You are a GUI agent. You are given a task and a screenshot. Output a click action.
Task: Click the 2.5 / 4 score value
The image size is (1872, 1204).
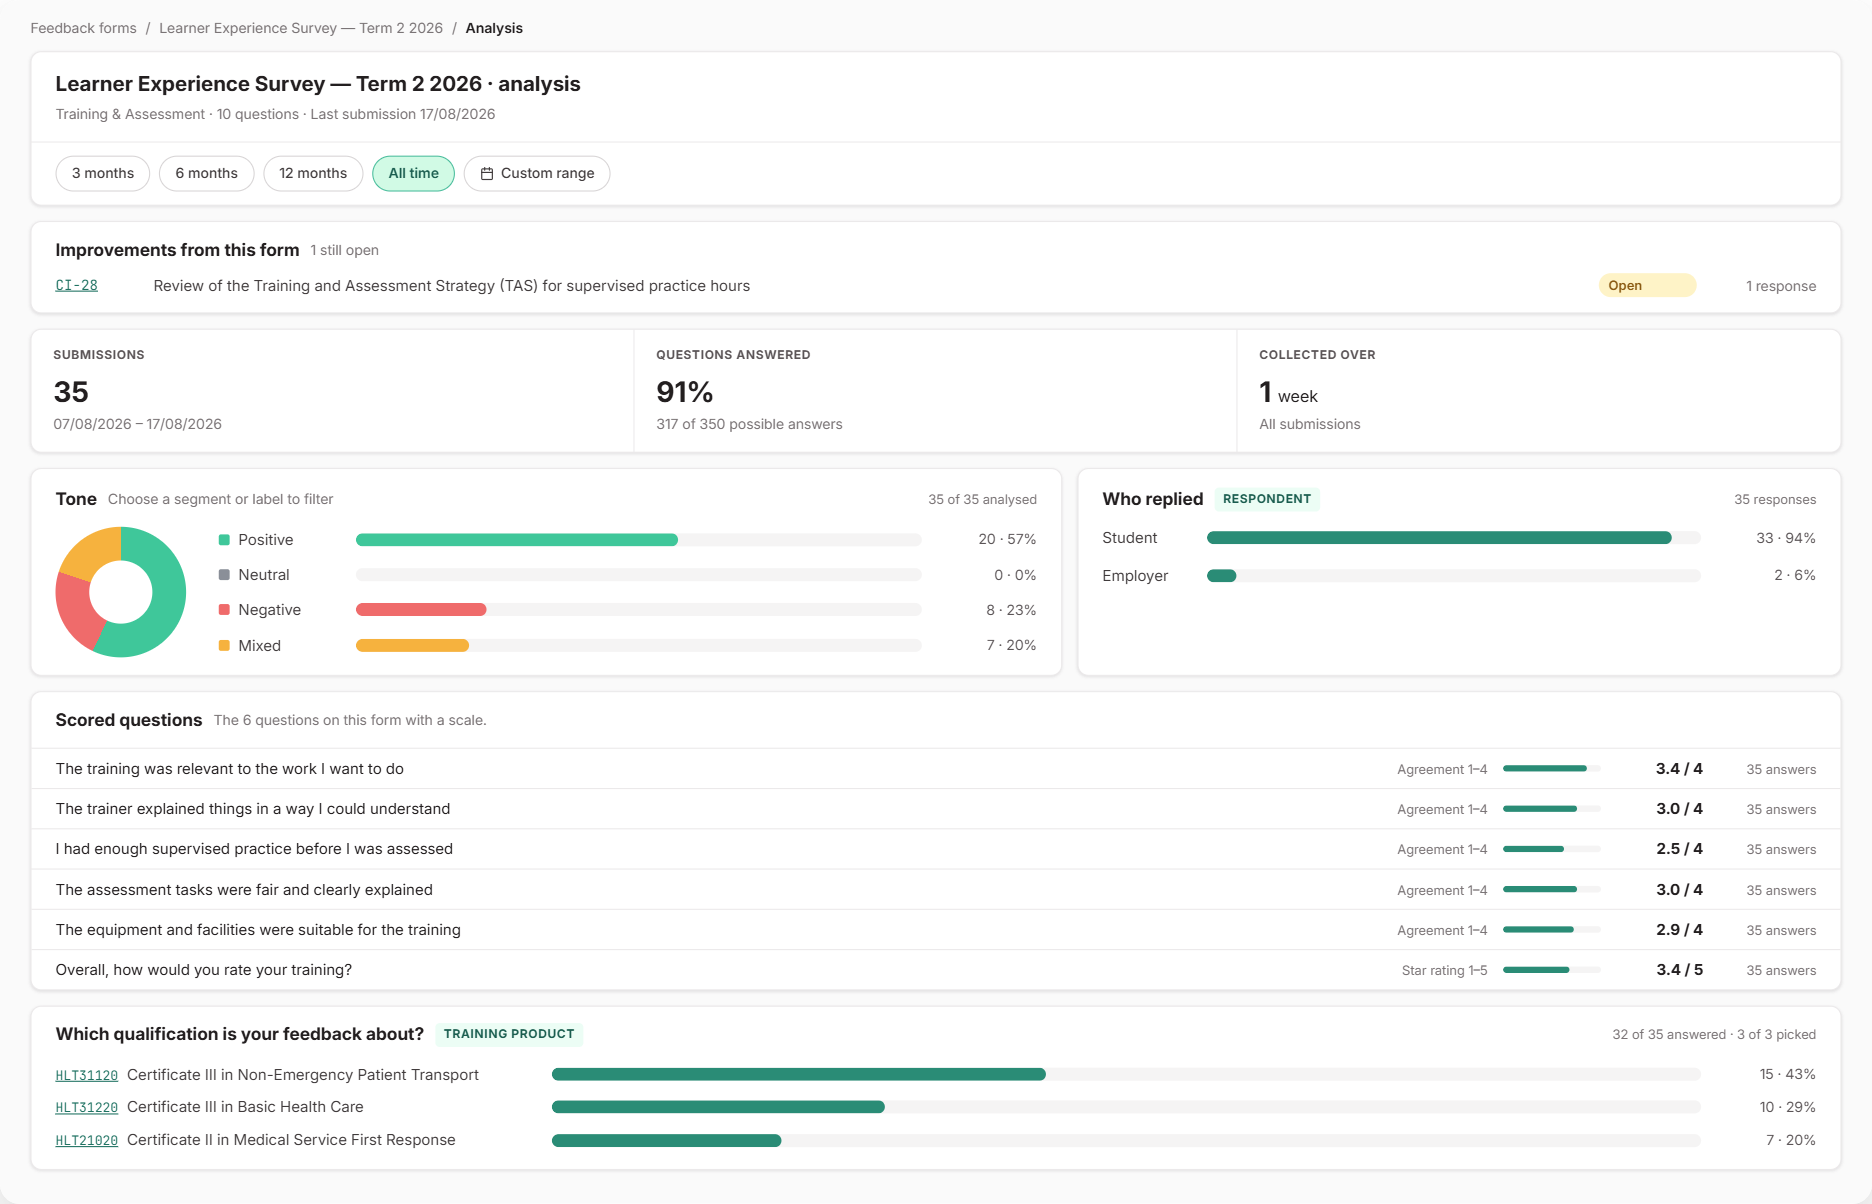[x=1679, y=849]
